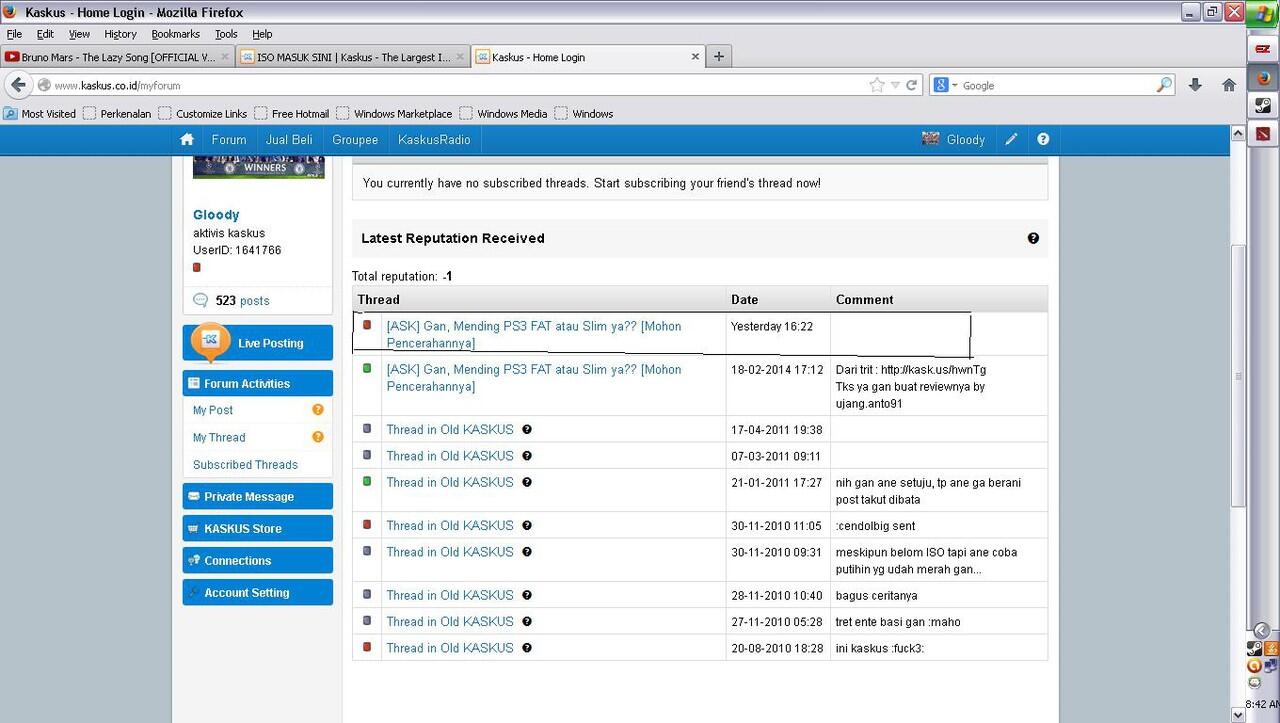
Task: Click the page scrollbar down arrow
Action: pyautogui.click(x=1238, y=715)
